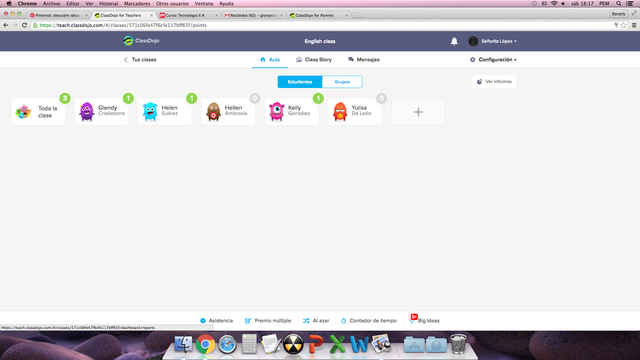Screen dimensions: 640x360
Task: Open Calculator from the dock
Action: click(x=249, y=344)
